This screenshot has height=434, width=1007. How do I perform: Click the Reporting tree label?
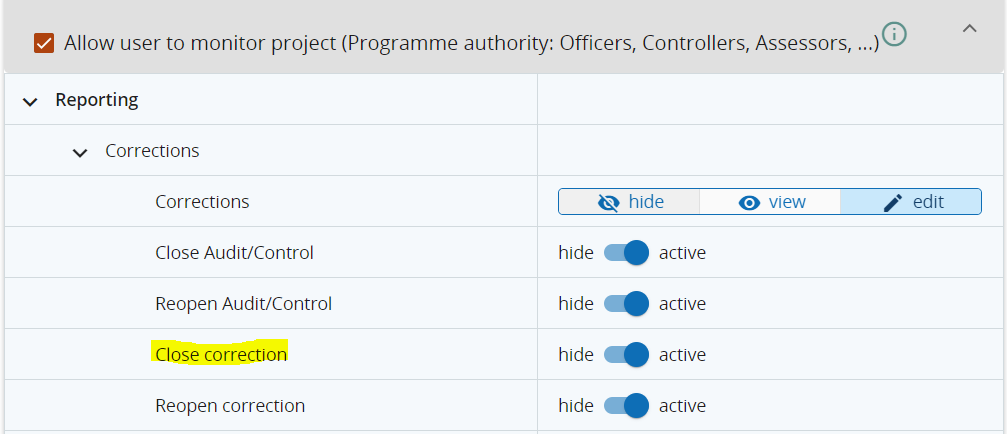[x=97, y=100]
